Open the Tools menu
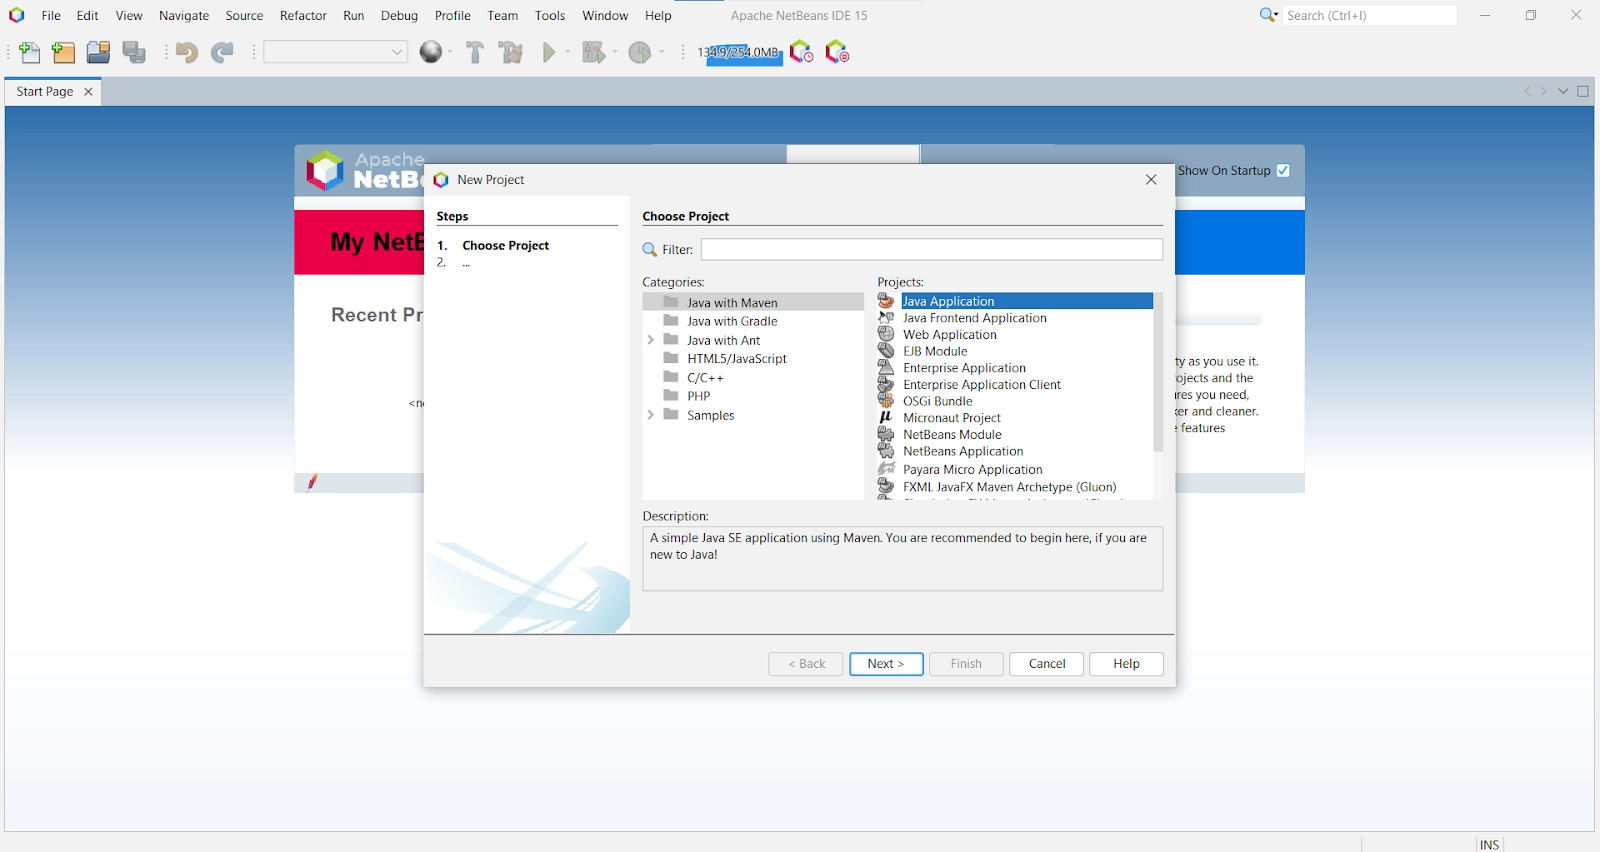Screen dimensions: 1600x852 [550, 15]
